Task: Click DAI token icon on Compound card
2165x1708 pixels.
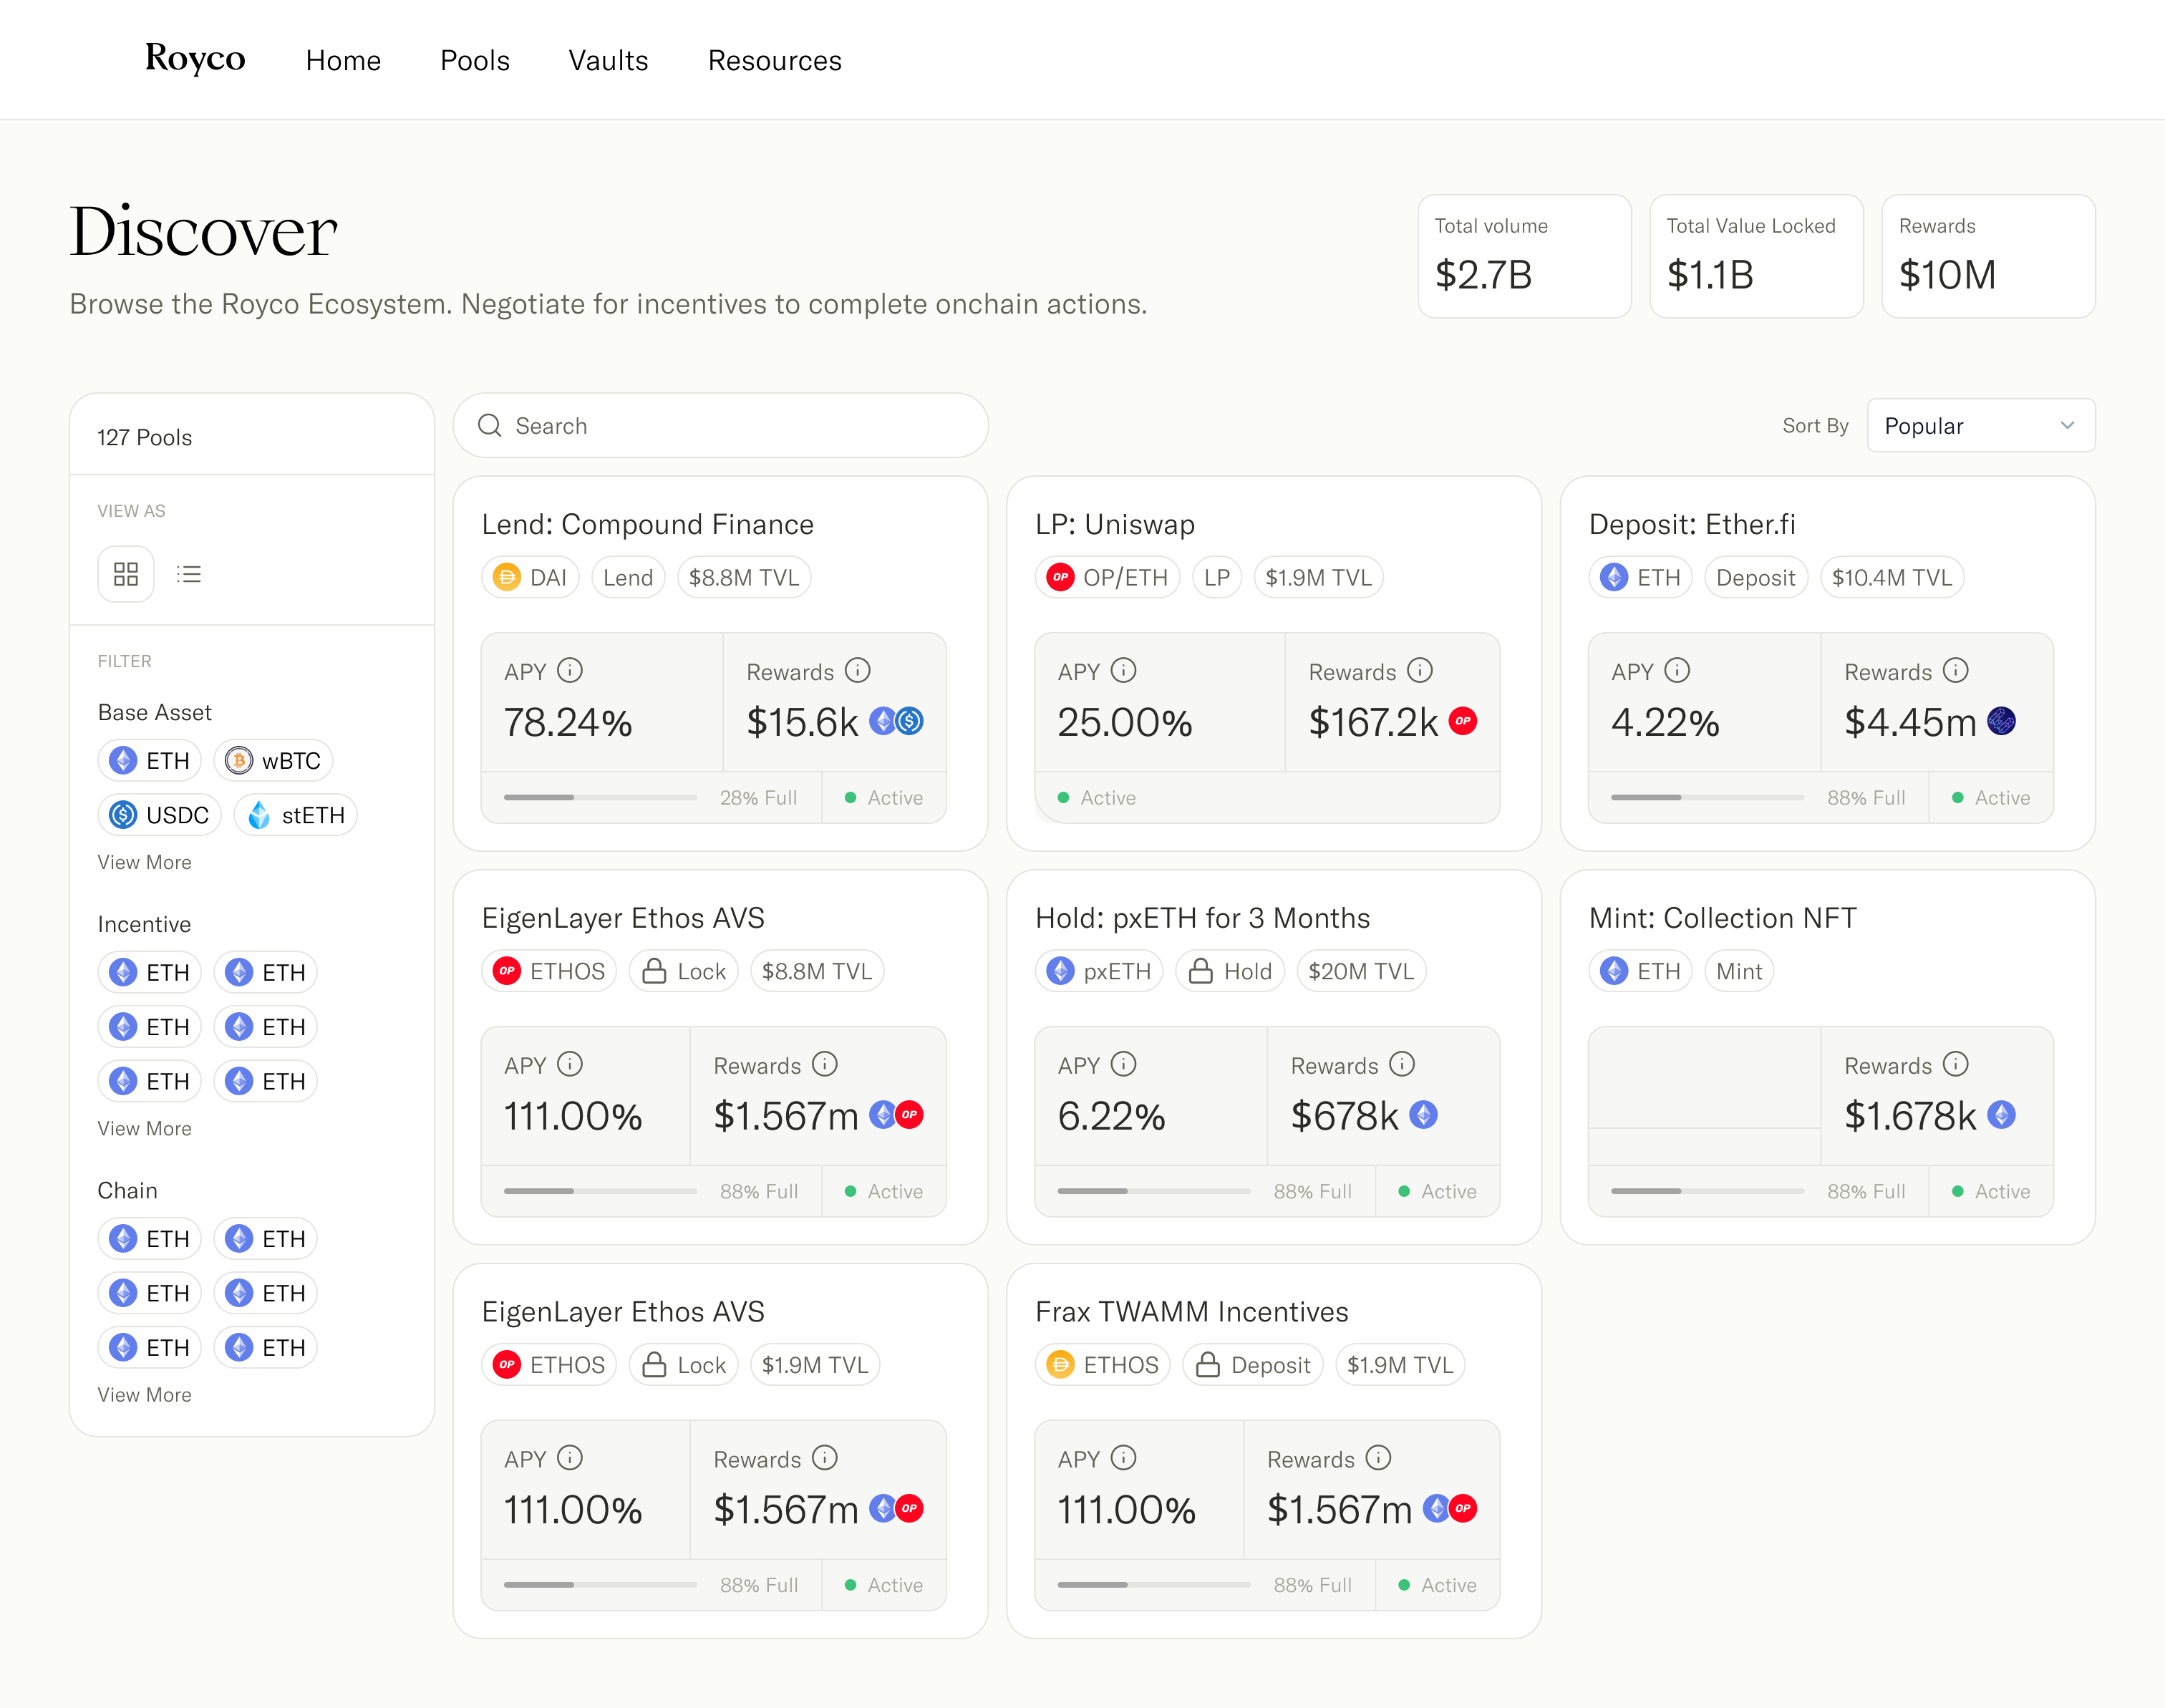Action: (x=507, y=578)
